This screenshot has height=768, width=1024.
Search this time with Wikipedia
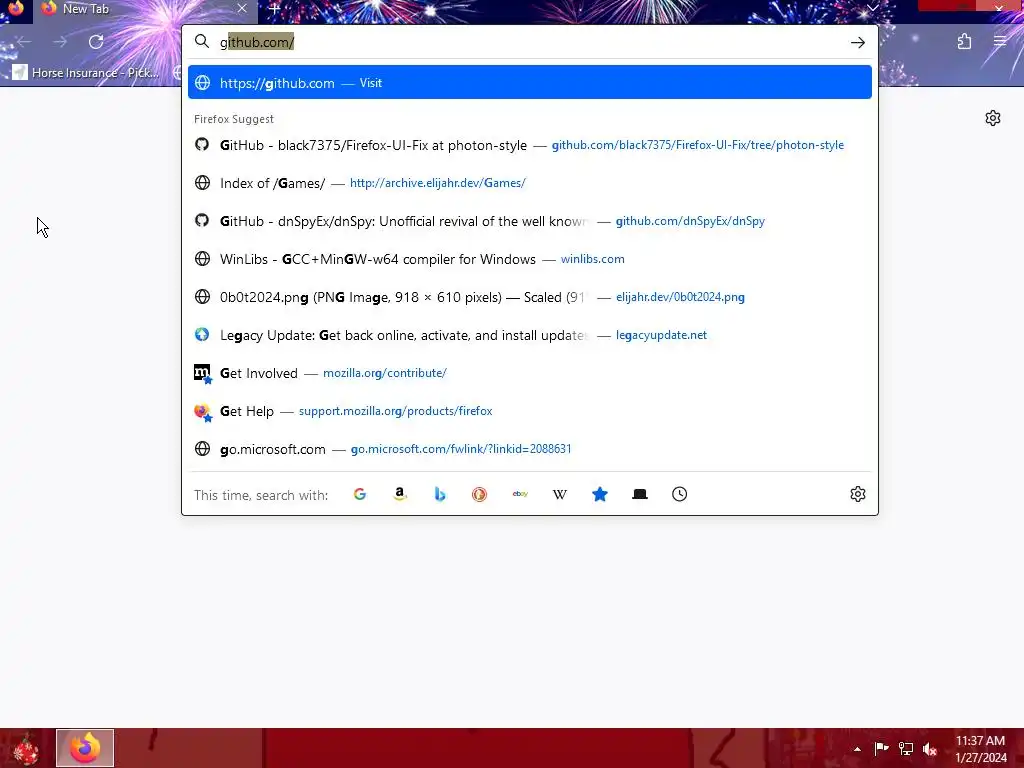(560, 494)
